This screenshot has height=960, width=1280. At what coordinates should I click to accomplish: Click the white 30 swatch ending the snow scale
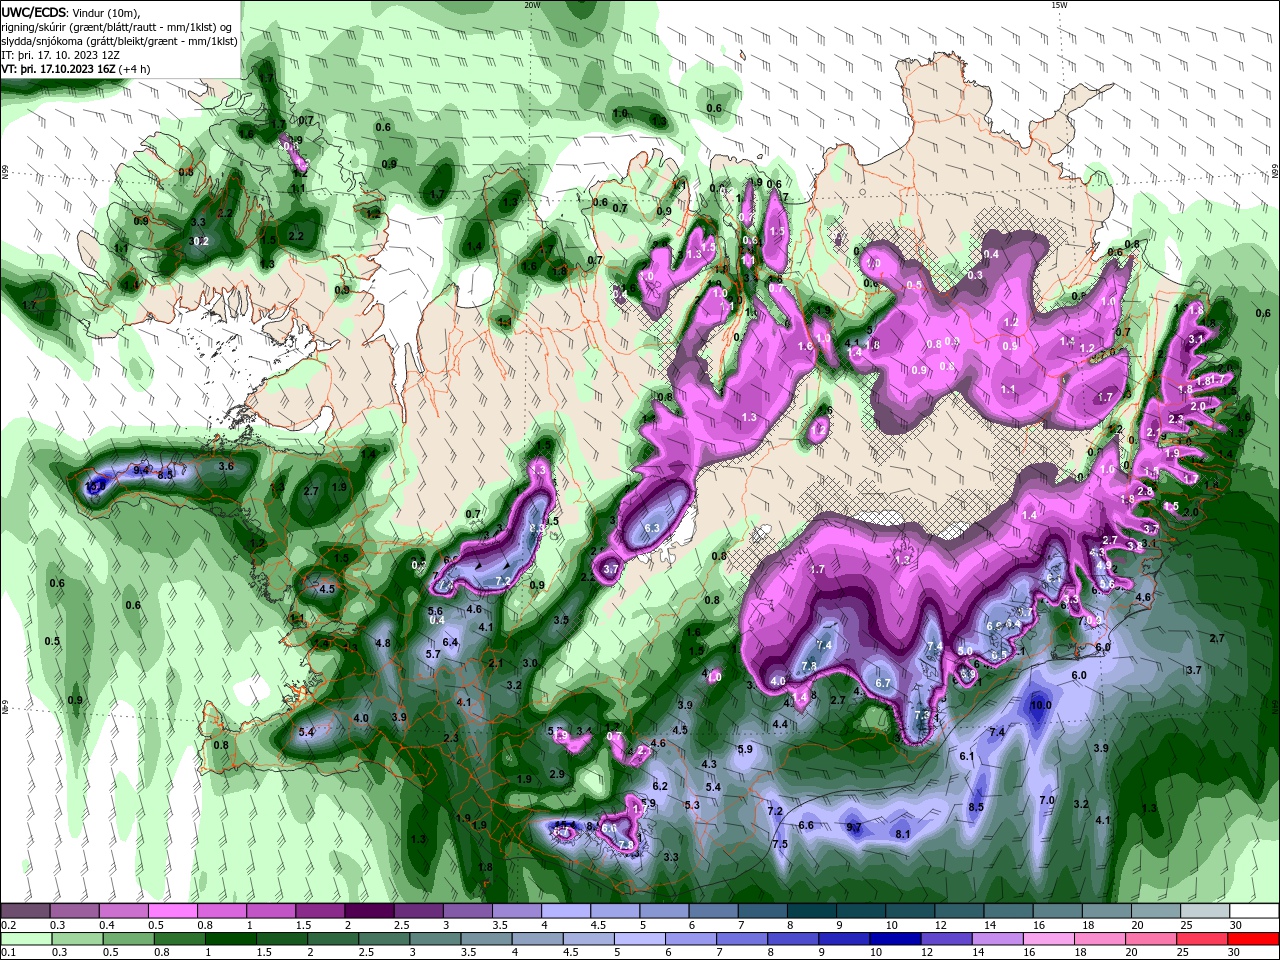point(1255,911)
